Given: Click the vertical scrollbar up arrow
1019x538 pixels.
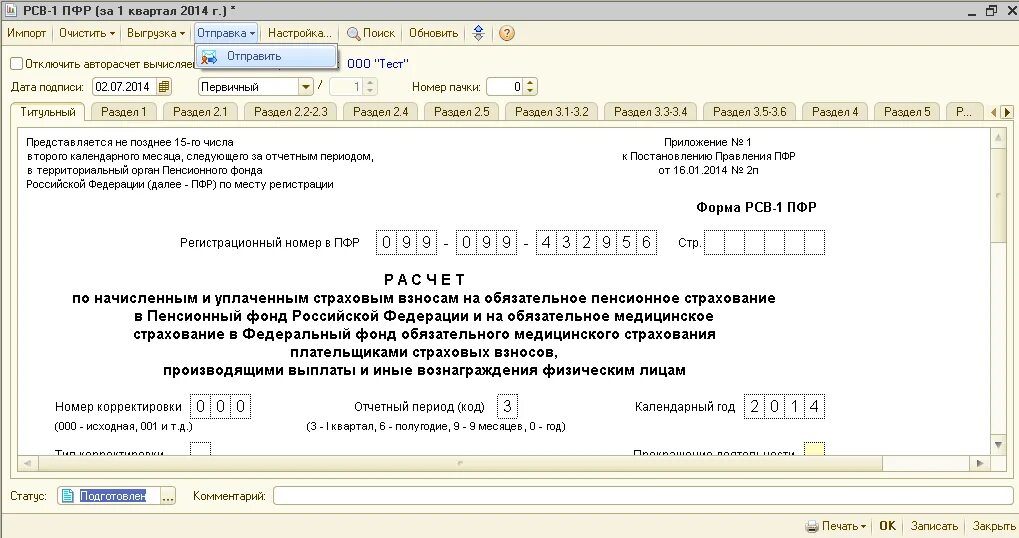Looking at the screenshot, I should [x=999, y=138].
